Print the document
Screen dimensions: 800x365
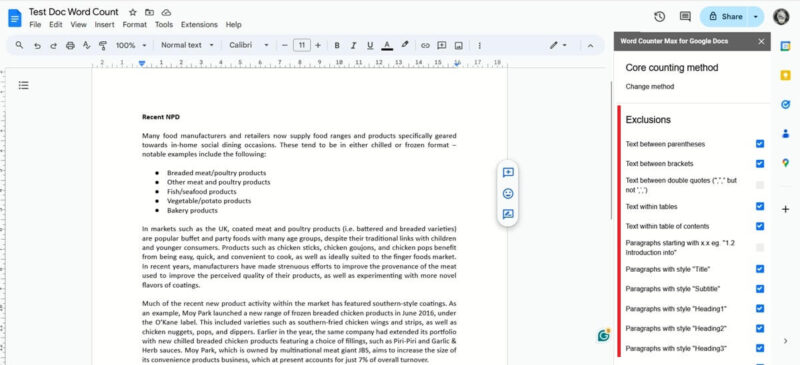point(70,45)
